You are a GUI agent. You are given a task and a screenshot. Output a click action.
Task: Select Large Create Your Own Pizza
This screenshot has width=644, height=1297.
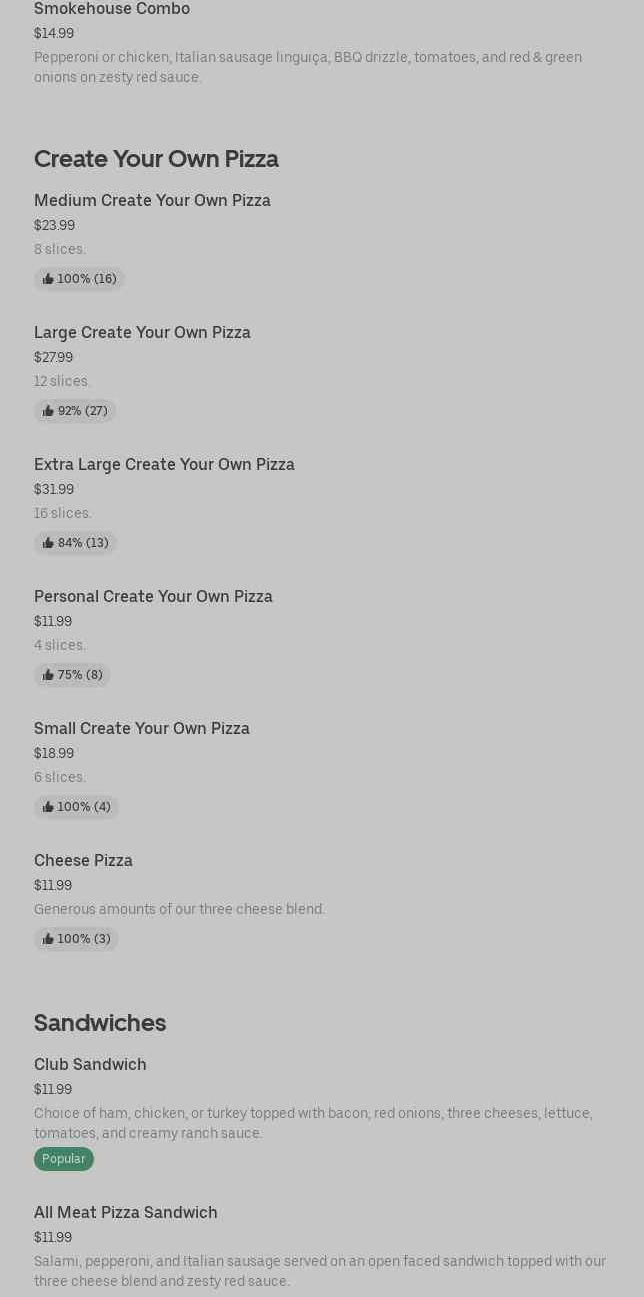(142, 332)
